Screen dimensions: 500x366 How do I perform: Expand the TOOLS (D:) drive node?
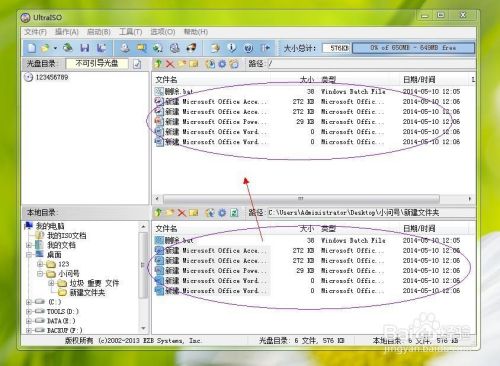click(29, 312)
